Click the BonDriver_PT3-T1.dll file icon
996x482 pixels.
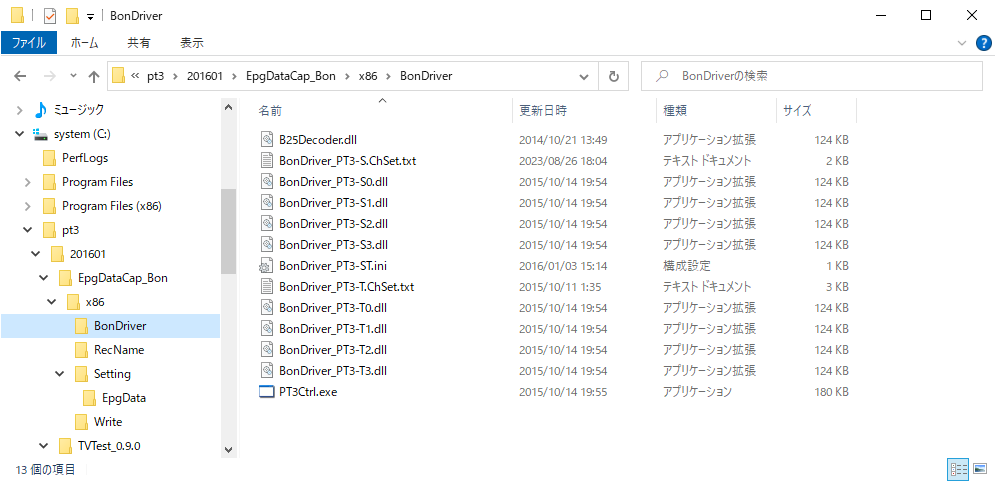(x=267, y=328)
